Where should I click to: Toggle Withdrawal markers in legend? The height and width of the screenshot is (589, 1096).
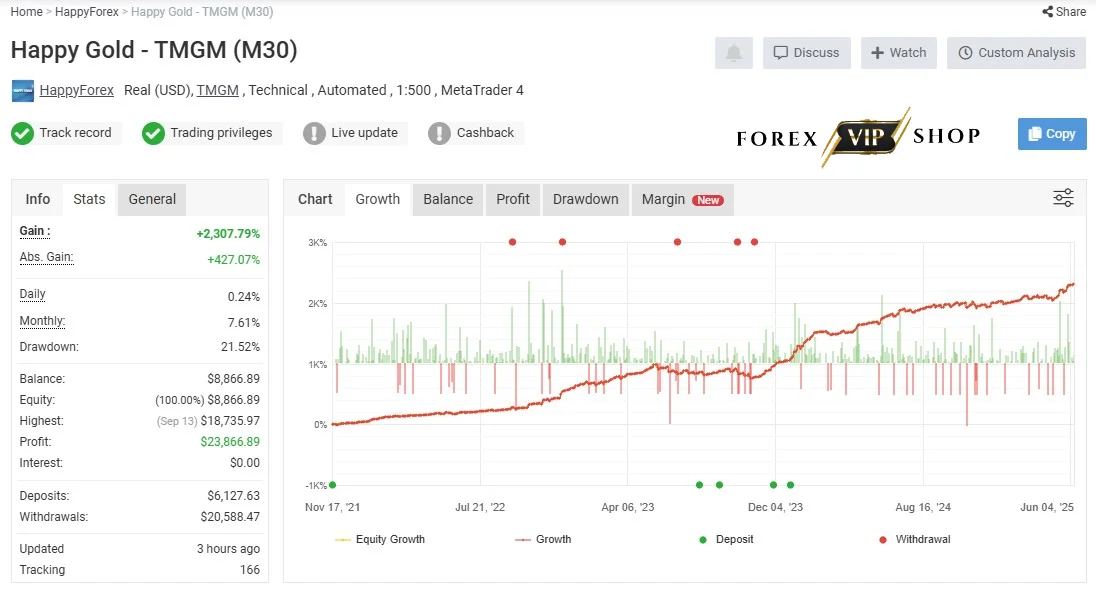915,539
